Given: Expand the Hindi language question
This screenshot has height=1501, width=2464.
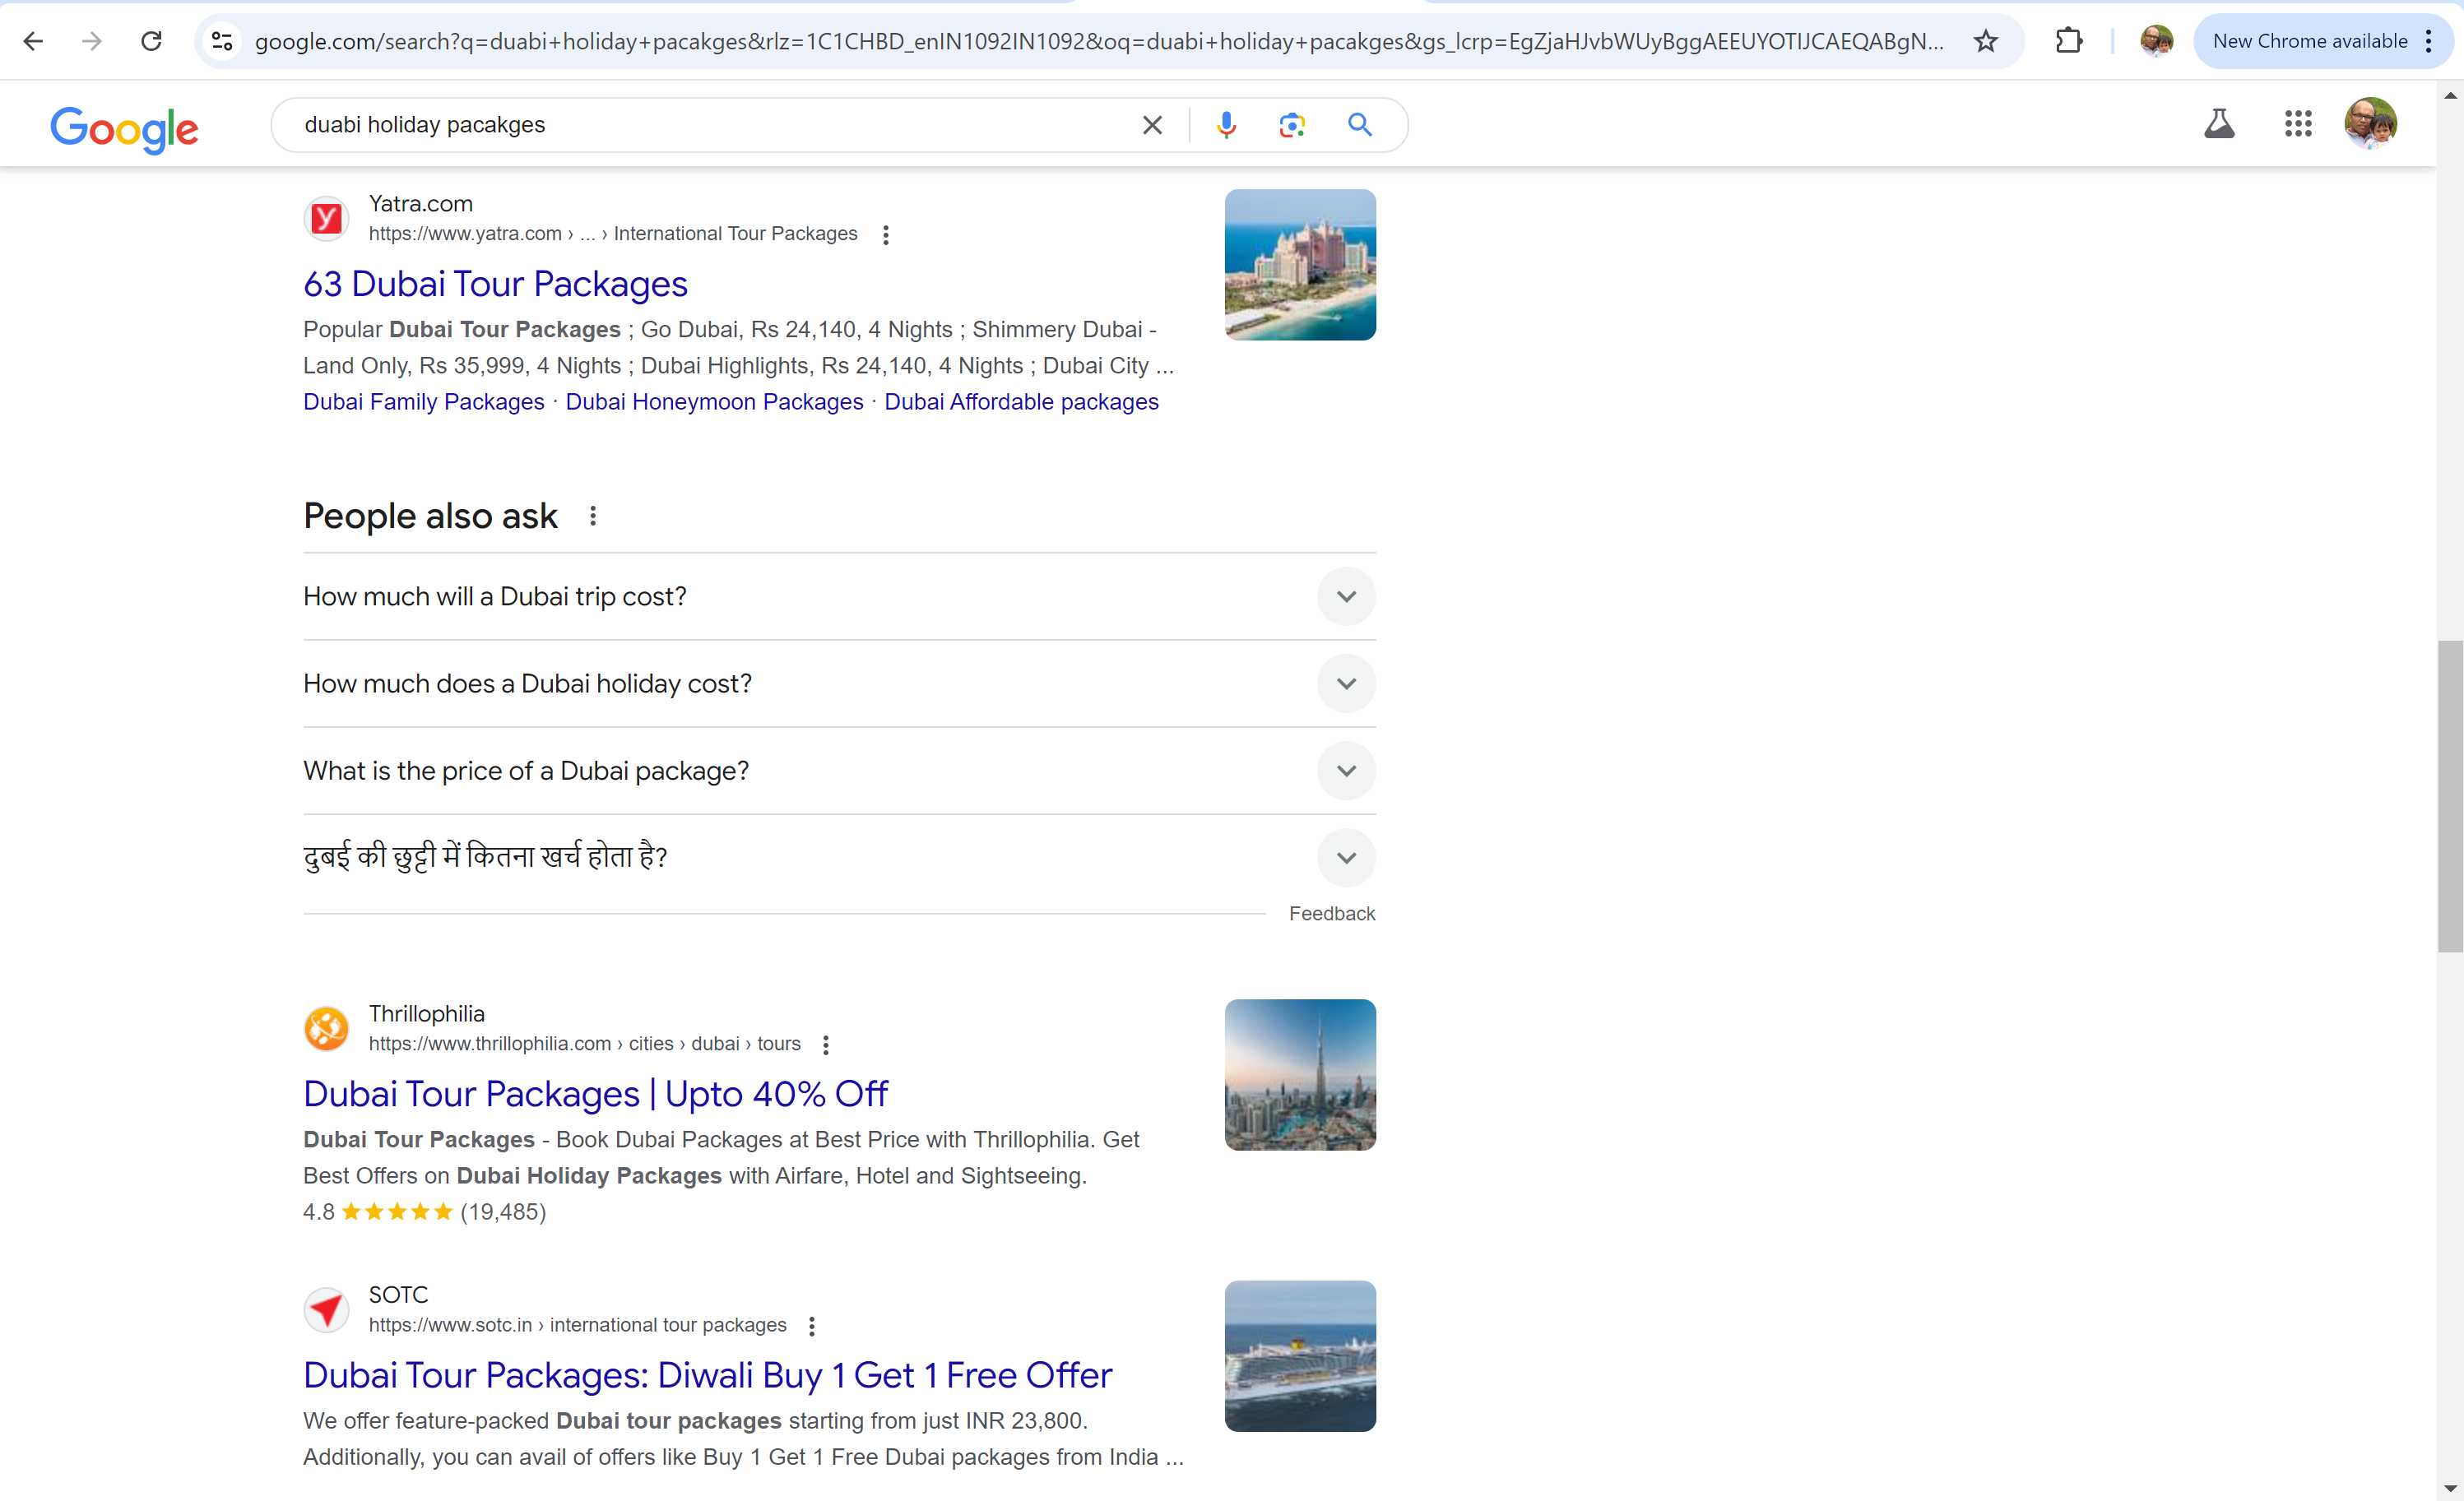Looking at the screenshot, I should pyautogui.click(x=1346, y=858).
